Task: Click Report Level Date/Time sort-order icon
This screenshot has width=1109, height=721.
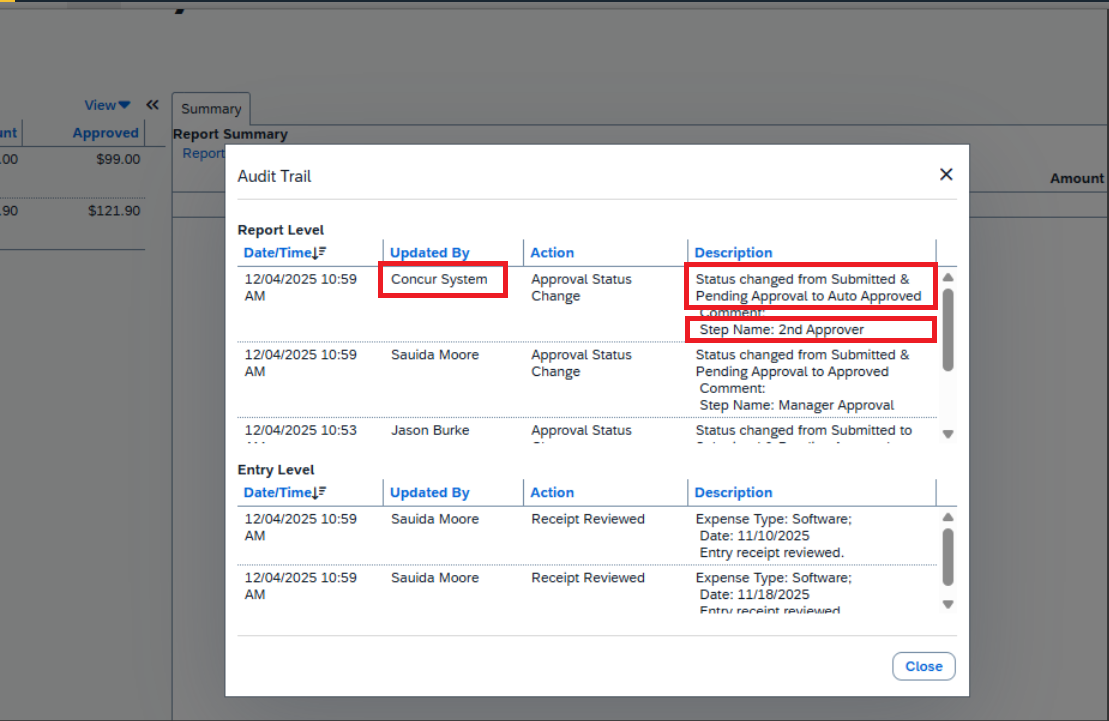Action: tap(320, 253)
